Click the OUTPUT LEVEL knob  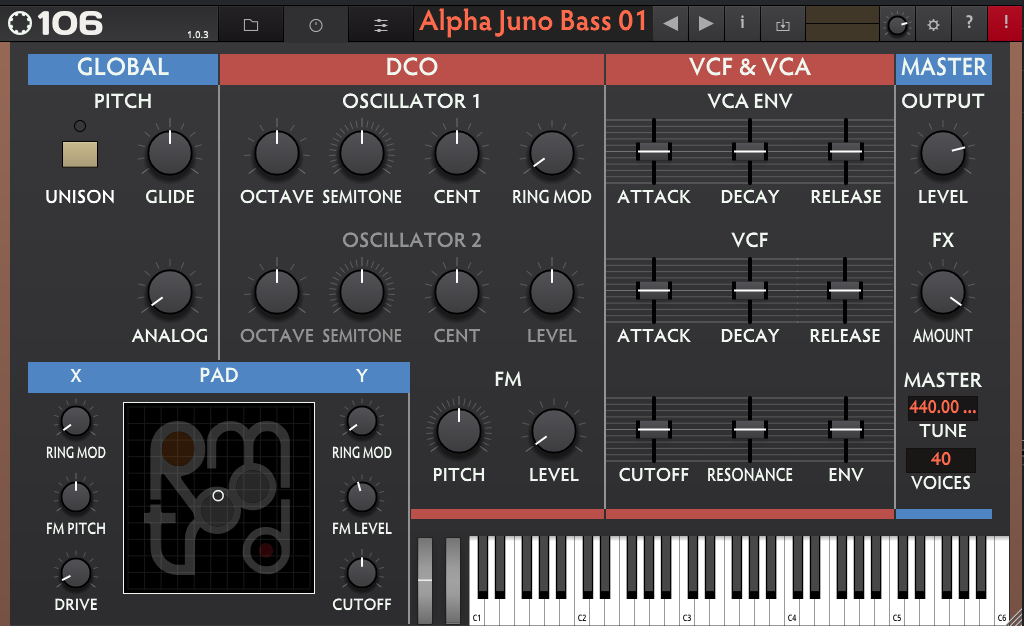[942, 153]
